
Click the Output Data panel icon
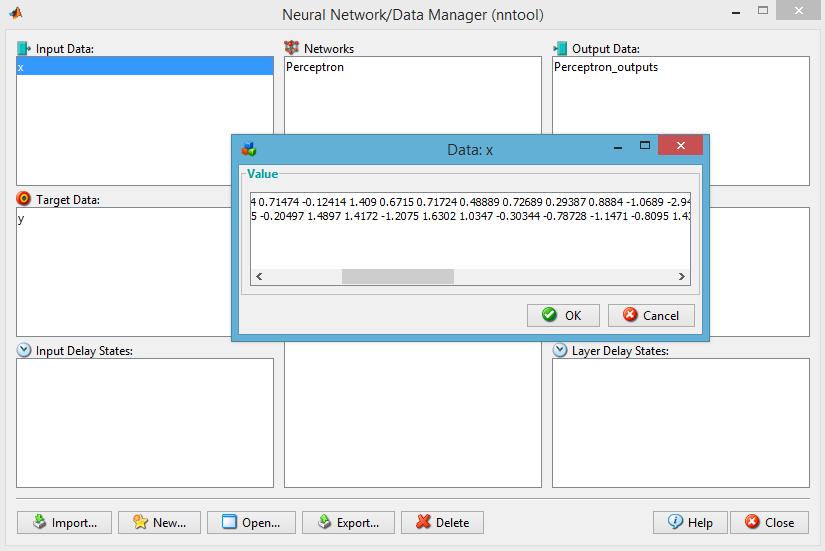click(560, 48)
